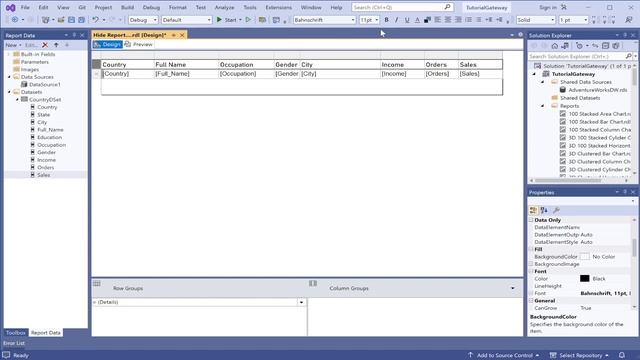Viewport: 640px width, 360px height.
Task: Click the Save All icon
Action: point(81,20)
